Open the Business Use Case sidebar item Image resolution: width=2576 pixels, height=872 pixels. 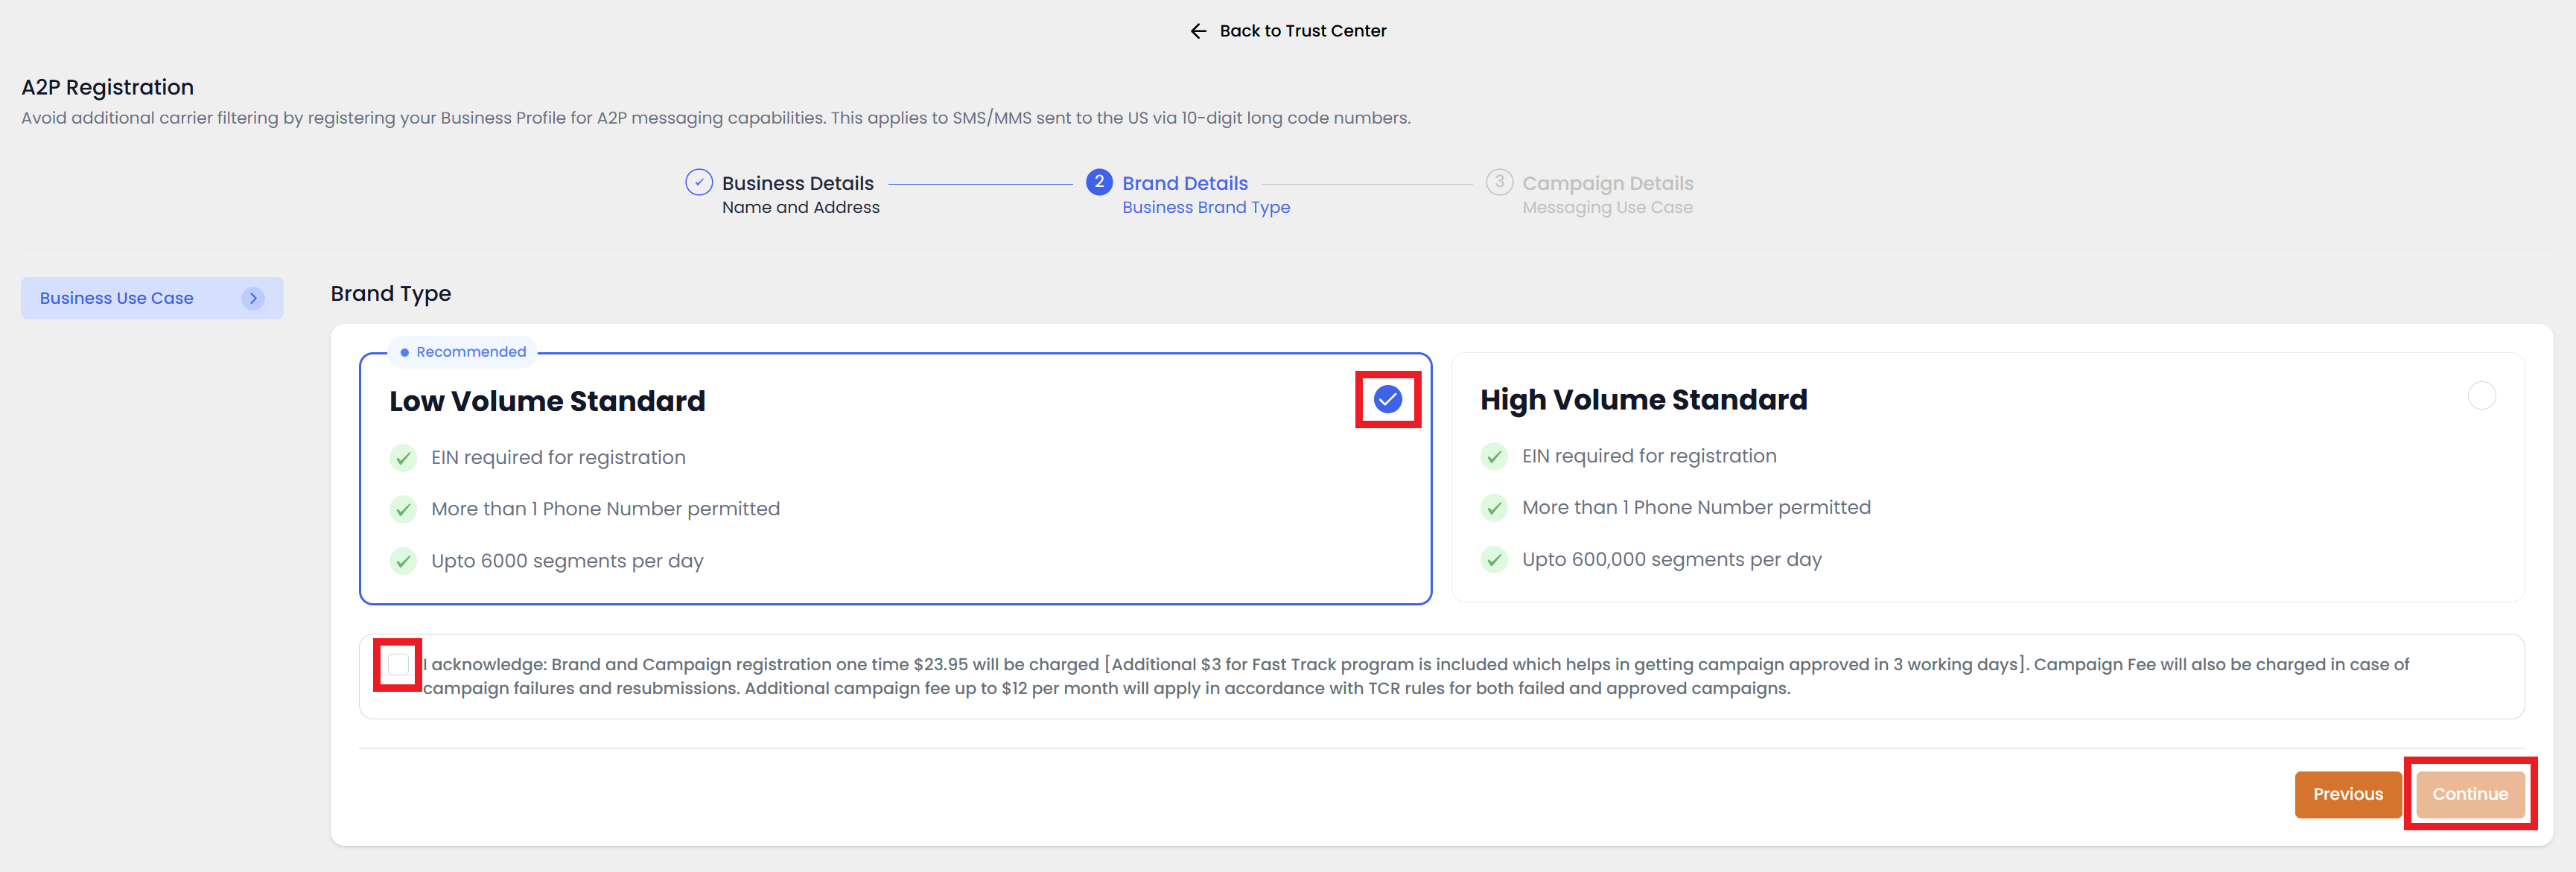click(117, 298)
